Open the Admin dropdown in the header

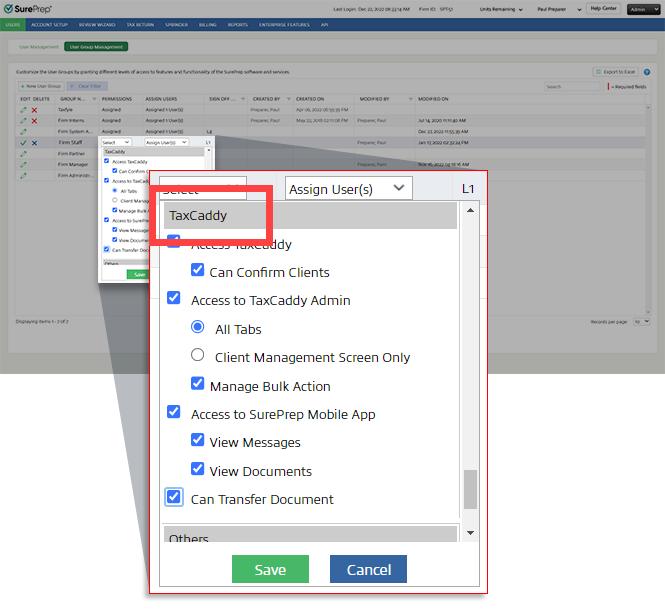pos(641,8)
